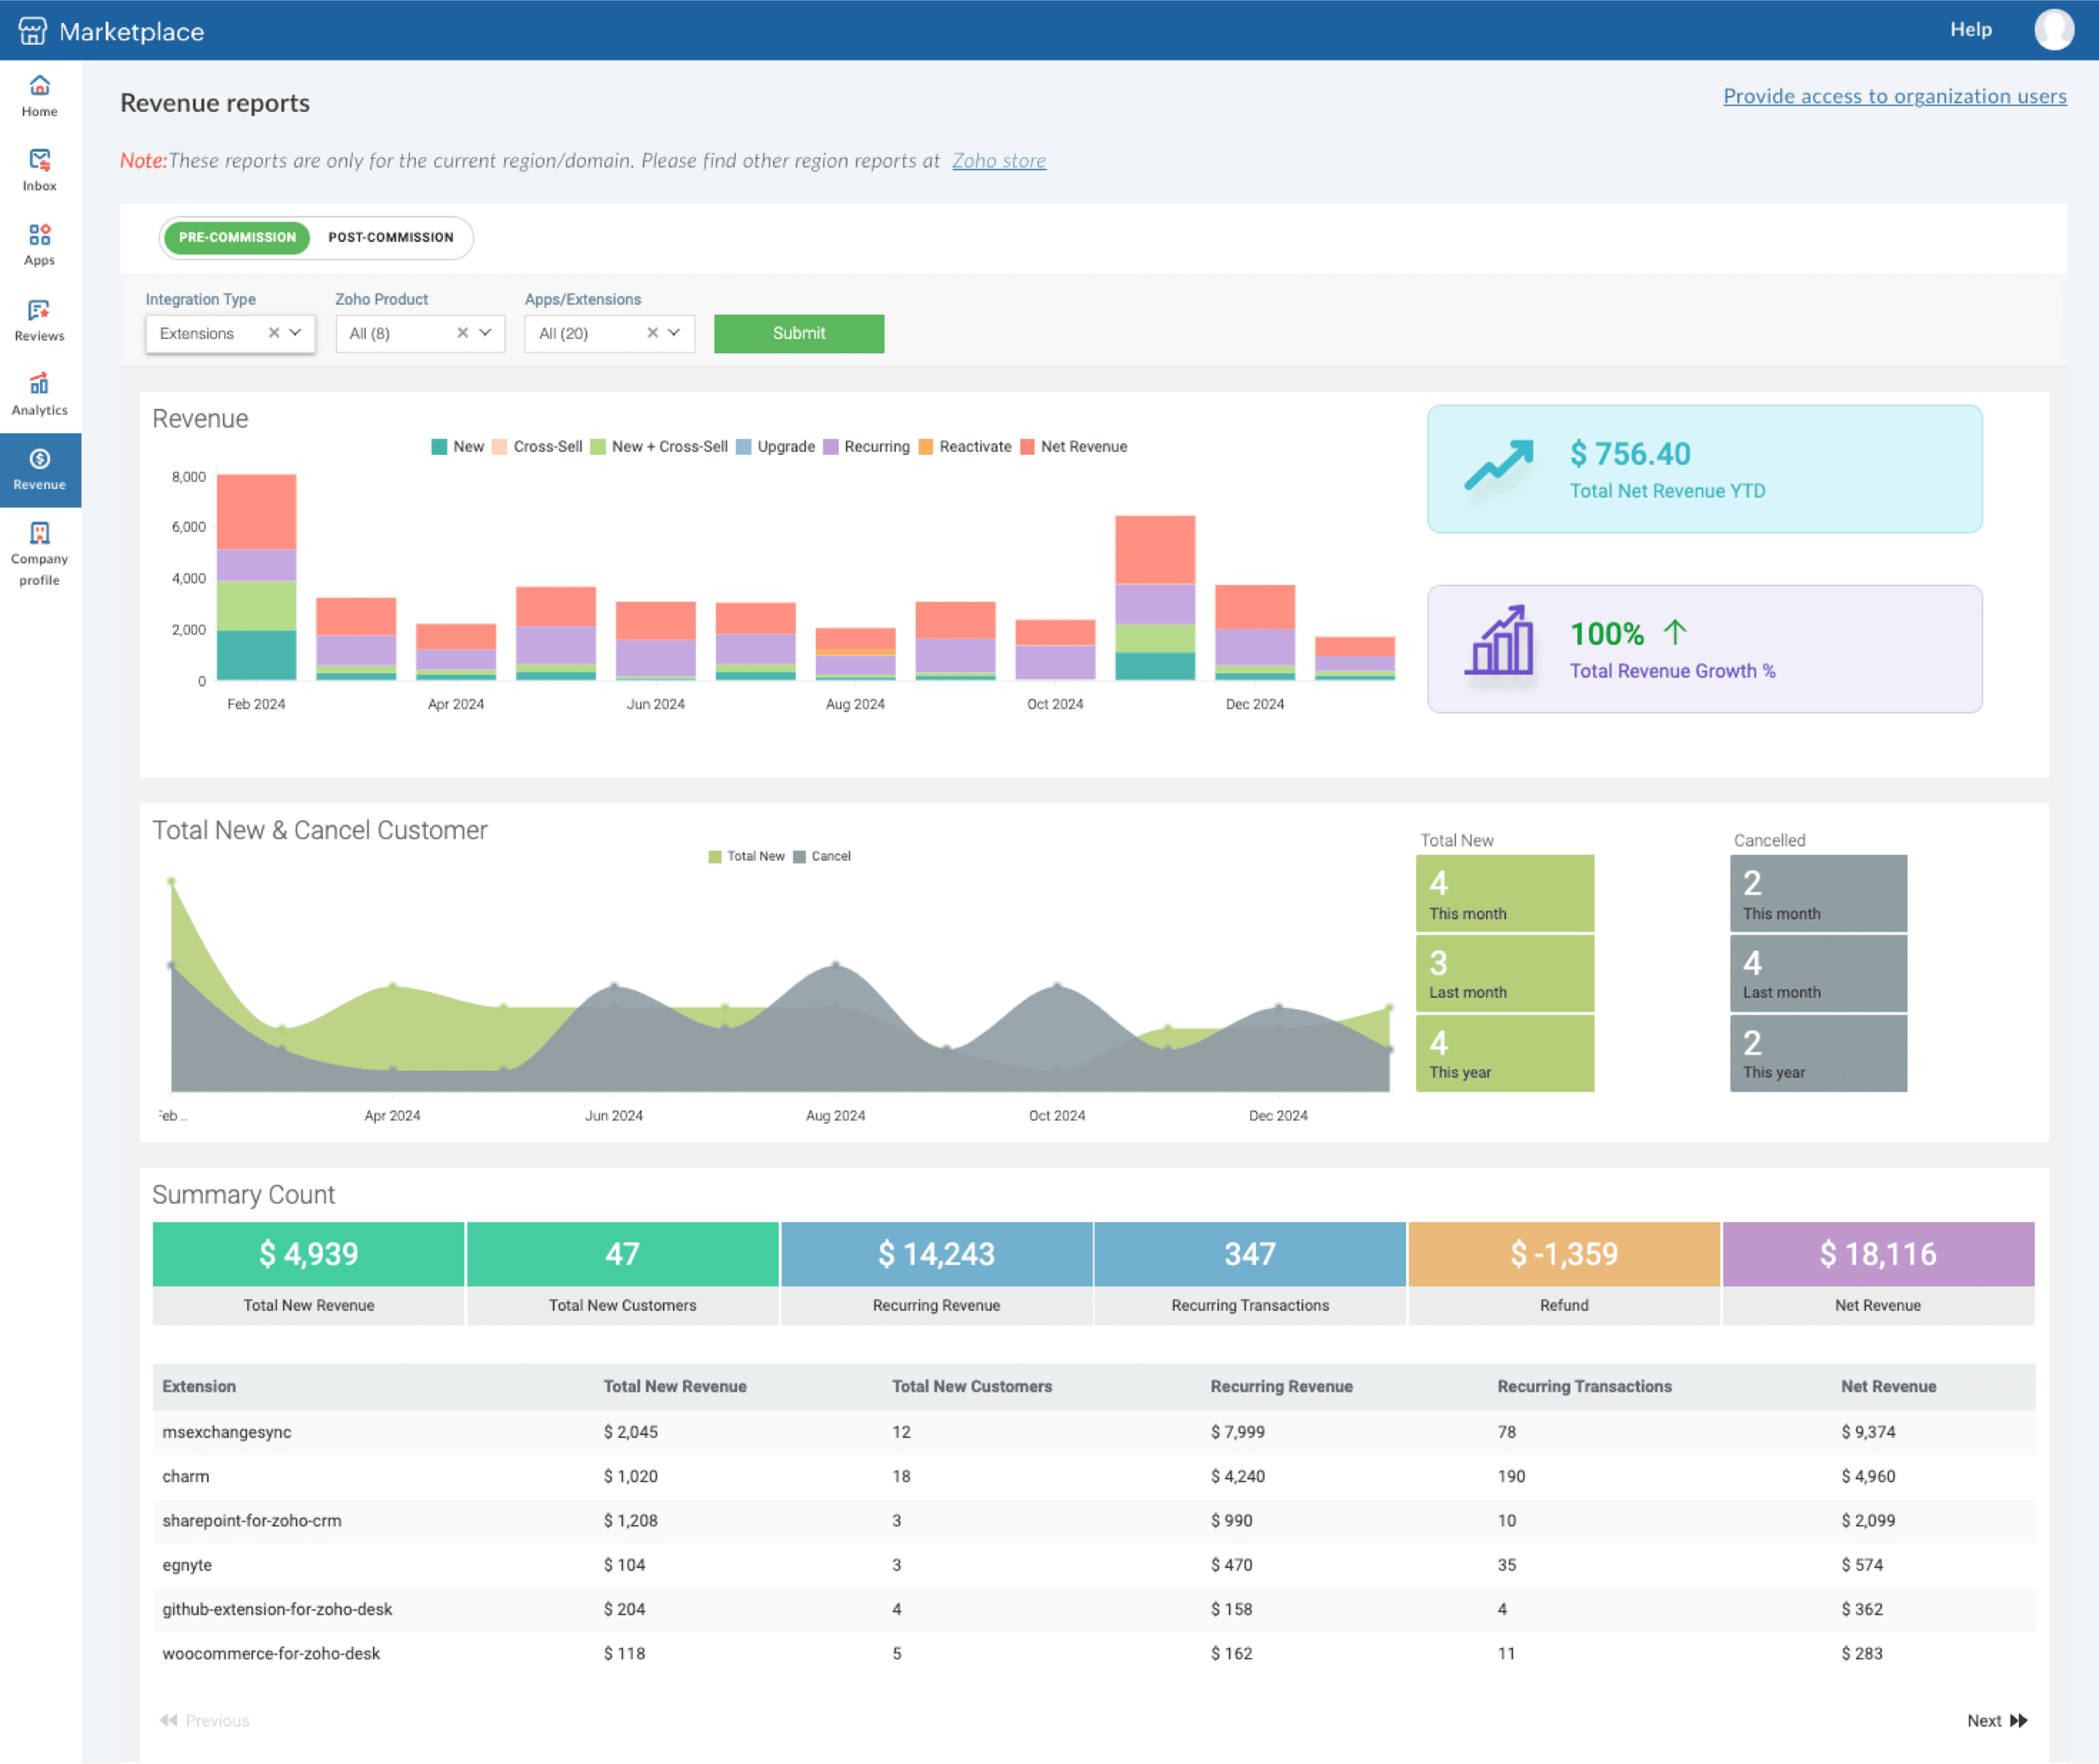Click the Cancelled 'Last month' tile
This screenshot has width=2099, height=1764.
[x=1818, y=973]
